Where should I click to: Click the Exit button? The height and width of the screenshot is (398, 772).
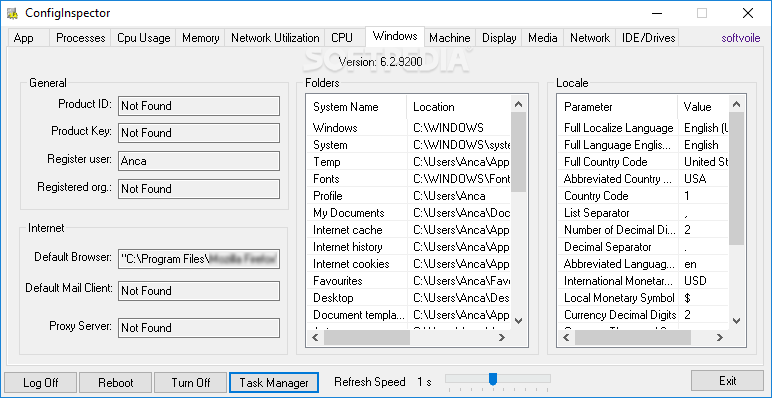pos(727,381)
